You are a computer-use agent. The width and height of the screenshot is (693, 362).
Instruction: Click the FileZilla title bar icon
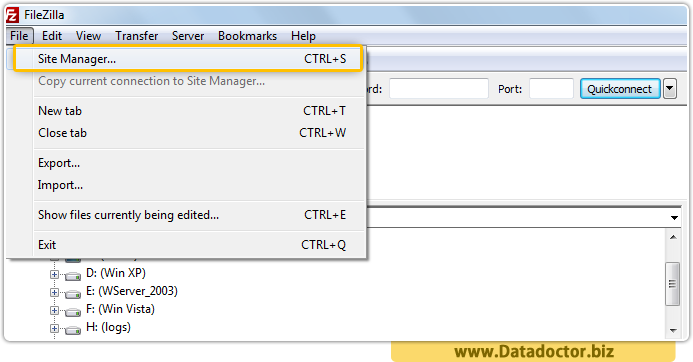12,15
